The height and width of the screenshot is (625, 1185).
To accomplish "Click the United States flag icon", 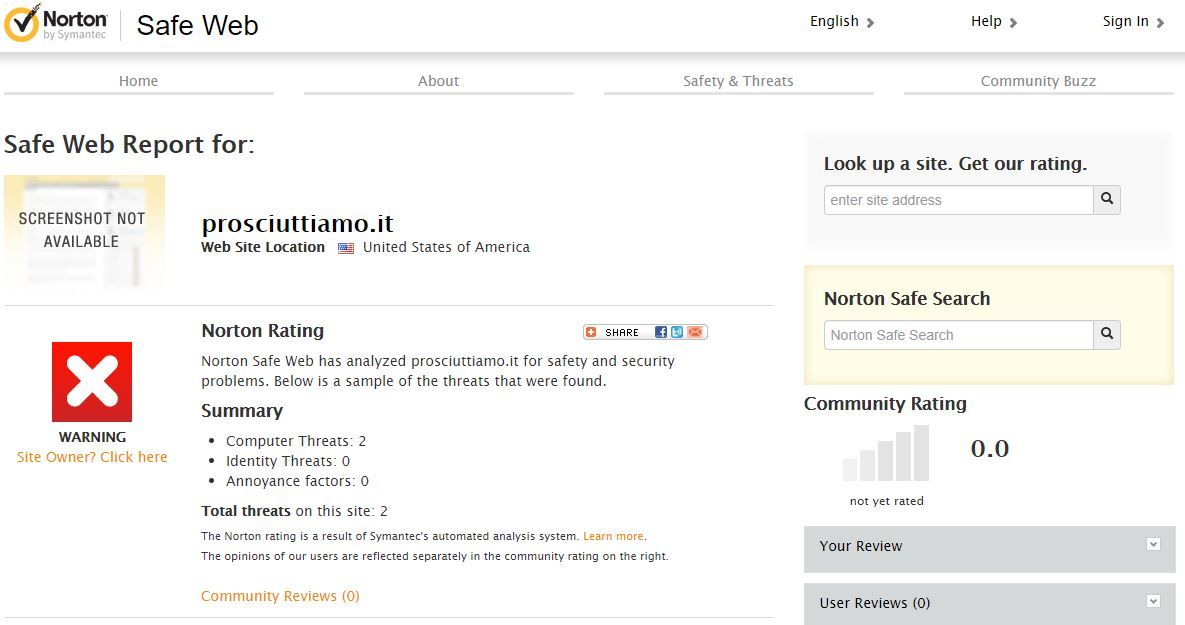I will (345, 248).
